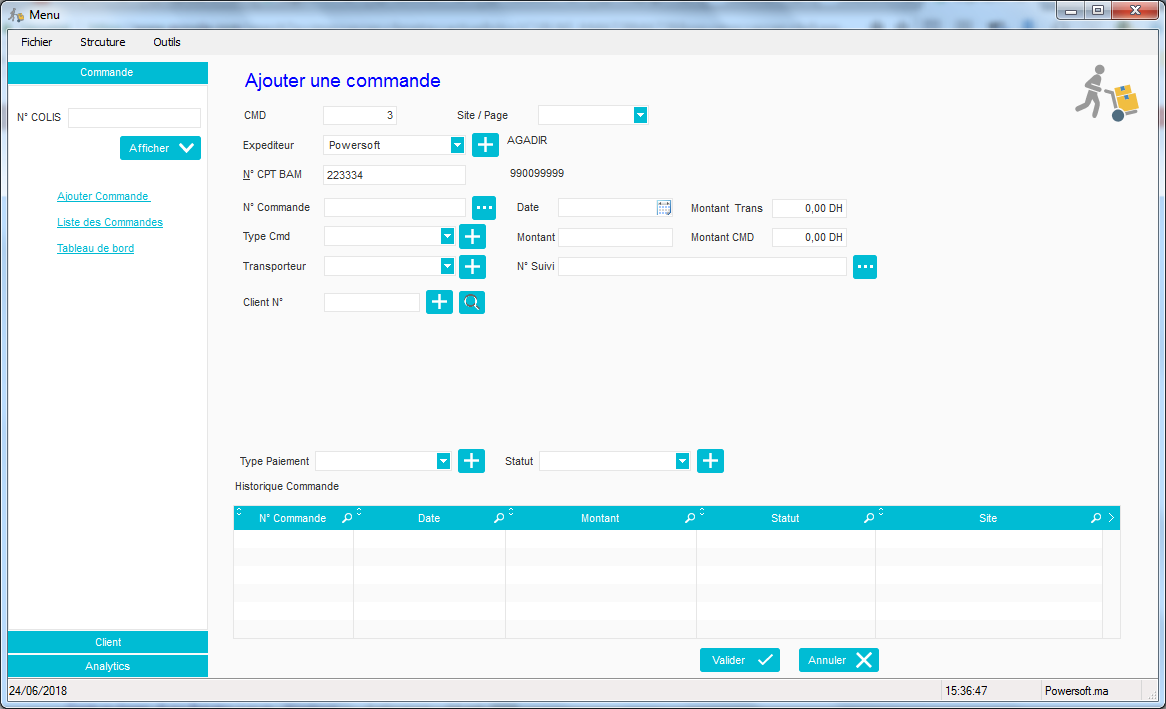Click the plus icon beside Type Paiement

click(x=471, y=461)
